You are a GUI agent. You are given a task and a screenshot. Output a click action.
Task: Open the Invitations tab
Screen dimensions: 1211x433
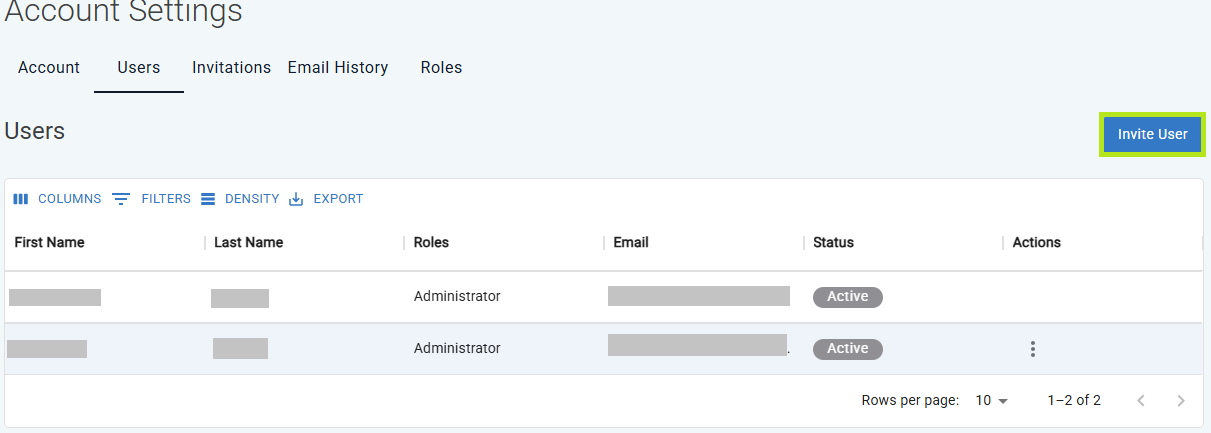coord(231,68)
